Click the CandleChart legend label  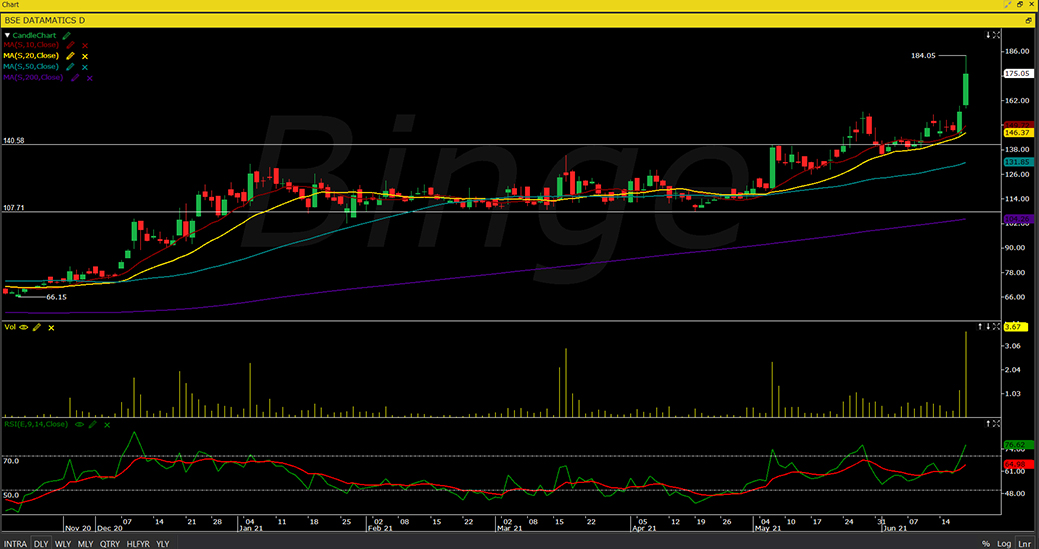click(35, 34)
